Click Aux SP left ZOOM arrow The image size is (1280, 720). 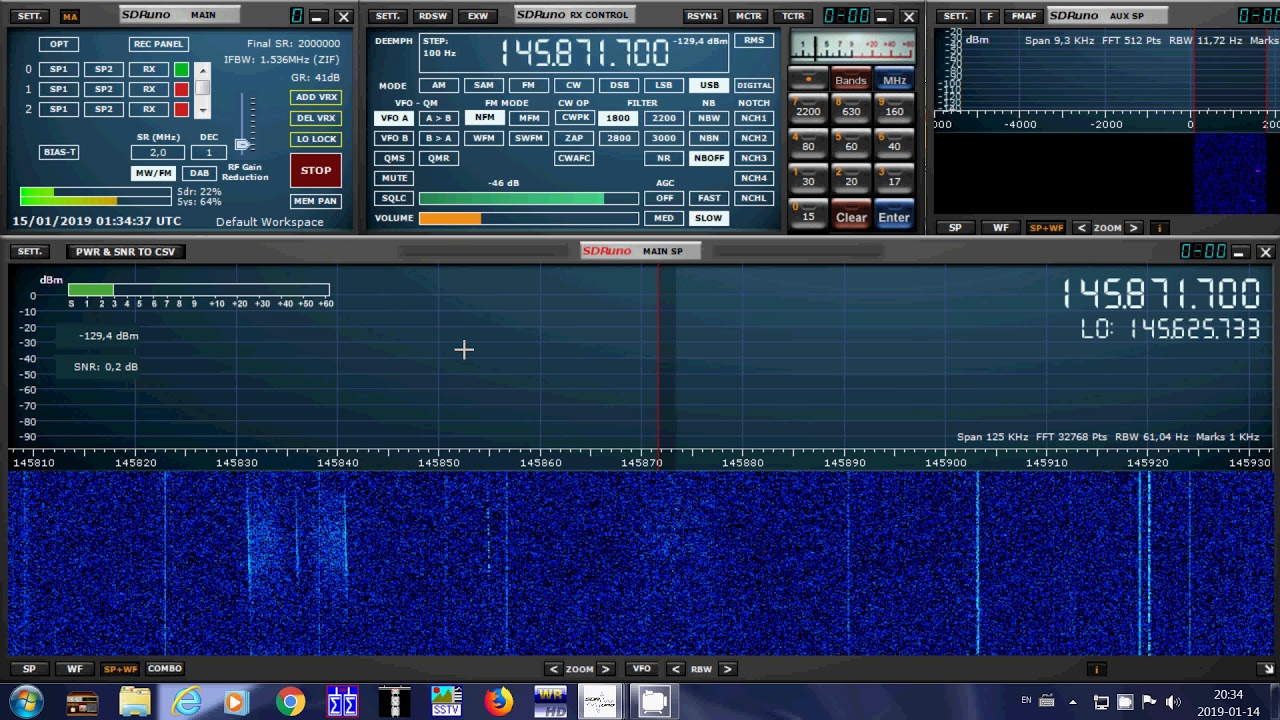pos(1081,228)
